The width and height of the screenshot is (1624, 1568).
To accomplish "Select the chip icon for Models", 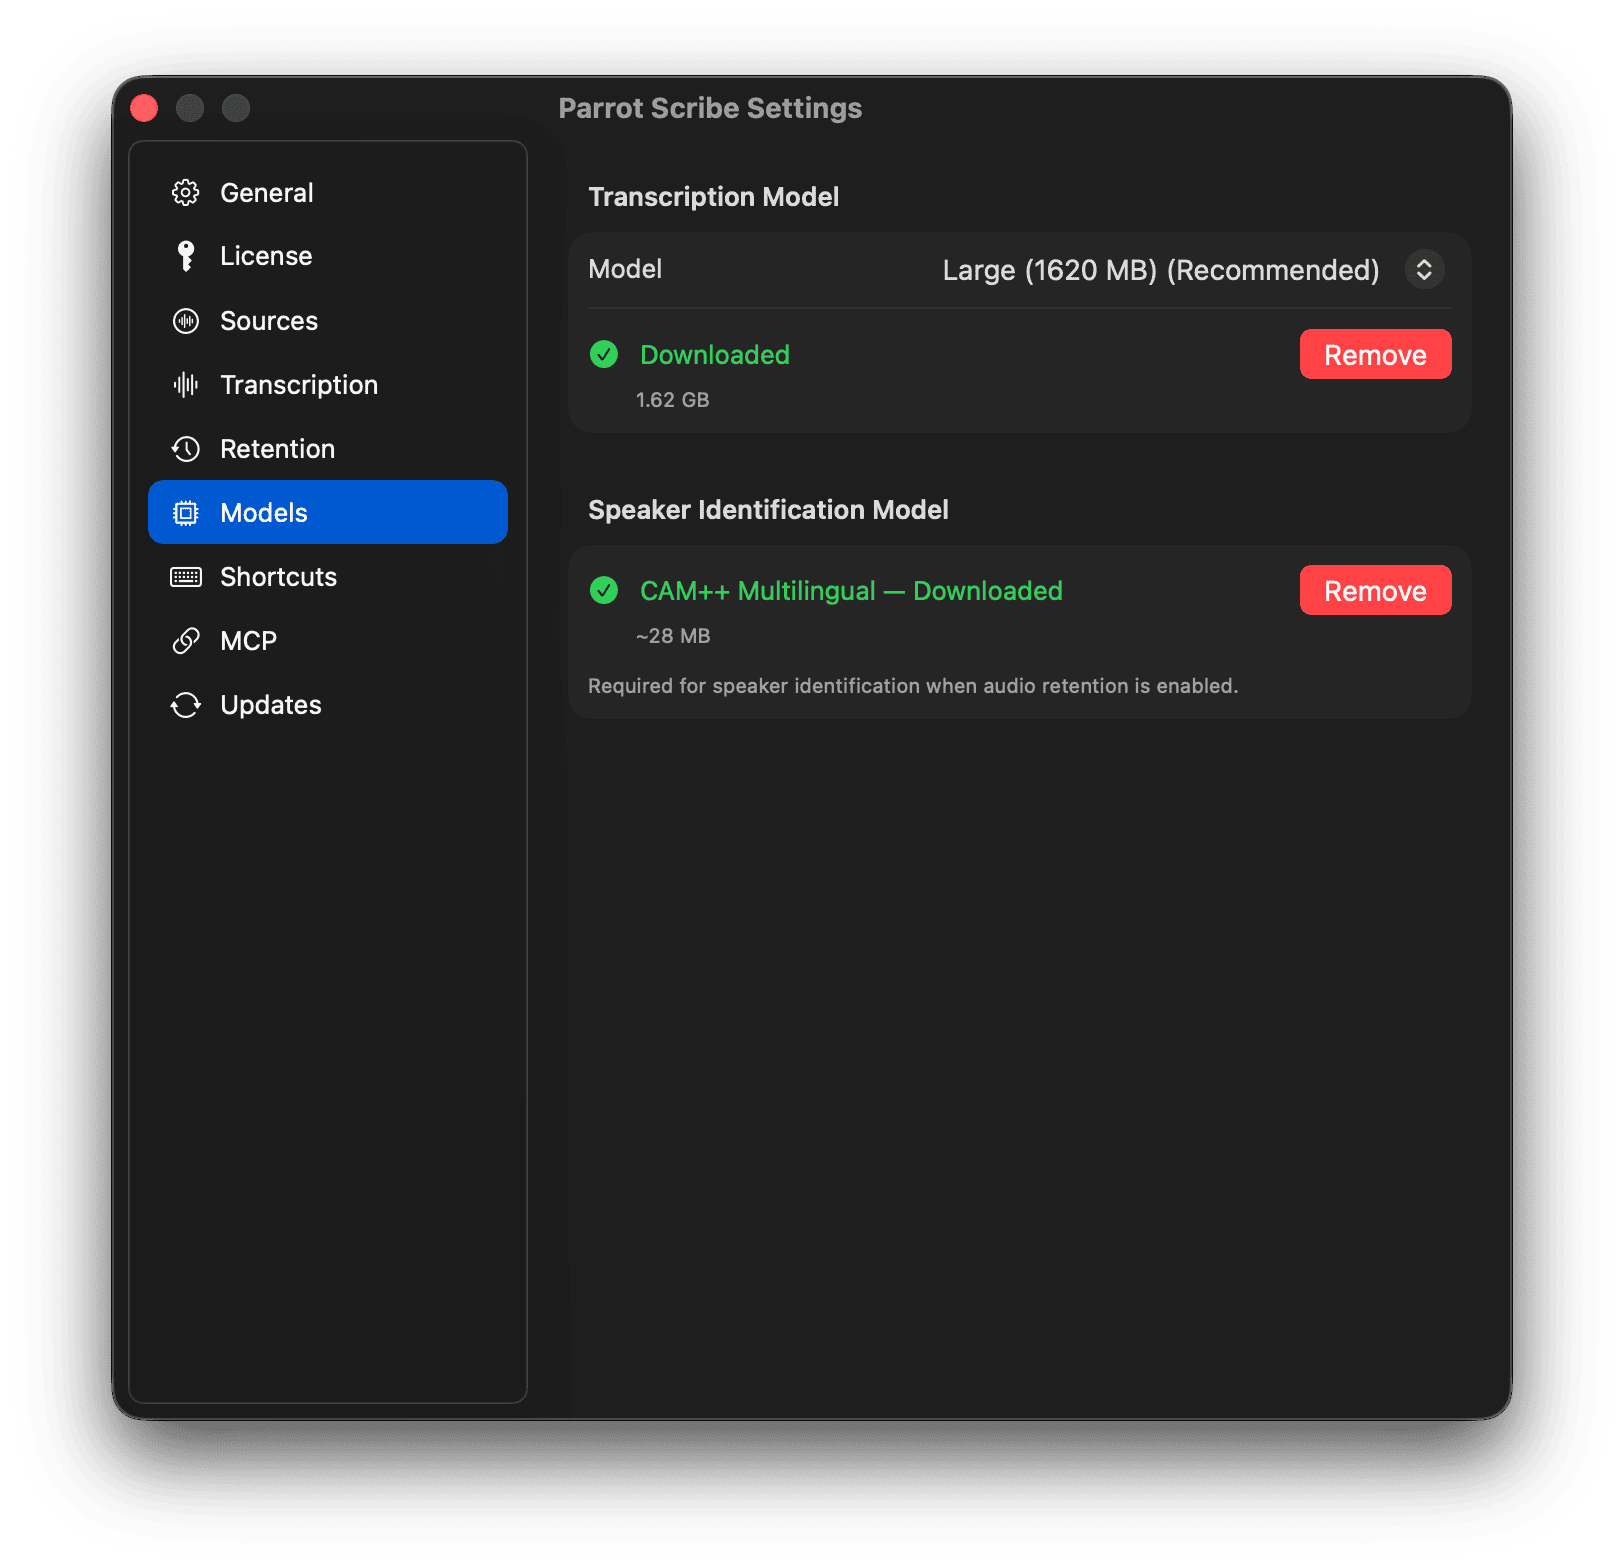I will [x=186, y=512].
